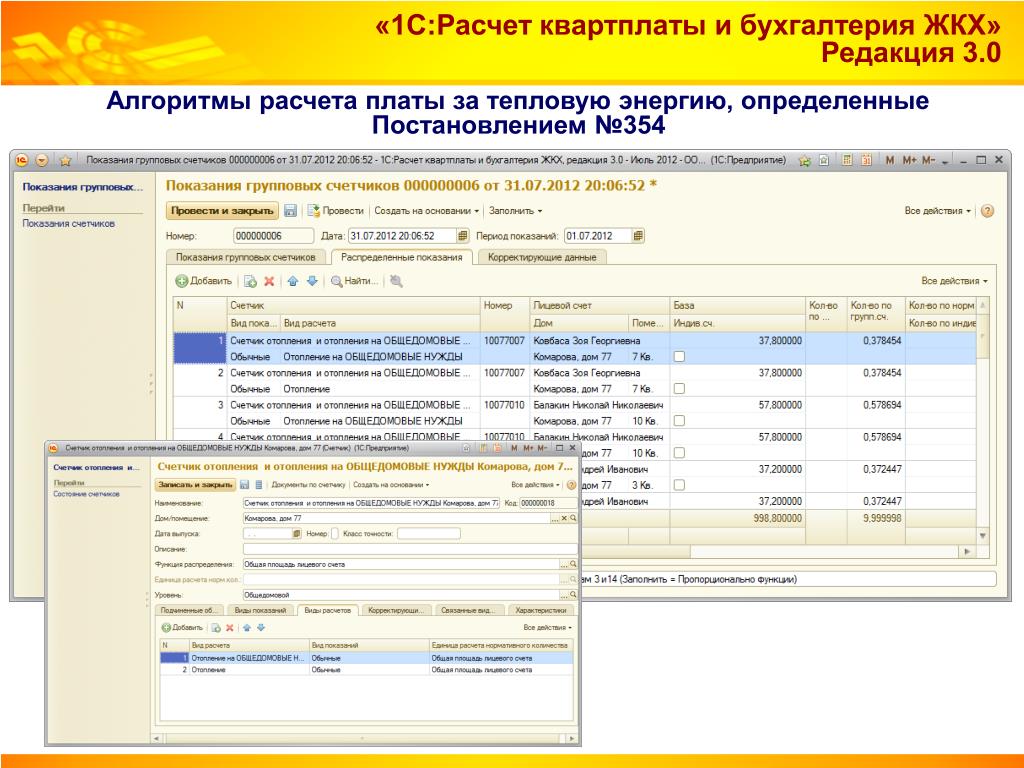Open the Состояние счетчиков link in the Счетчик window
This screenshot has width=1024, height=768.
[x=86, y=494]
